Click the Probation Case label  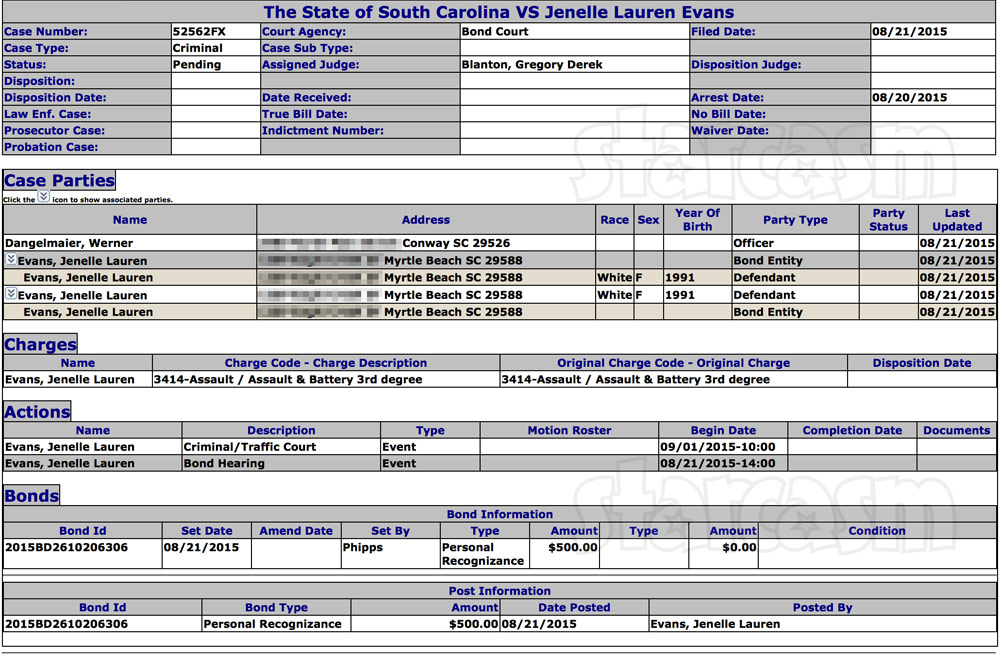point(51,147)
